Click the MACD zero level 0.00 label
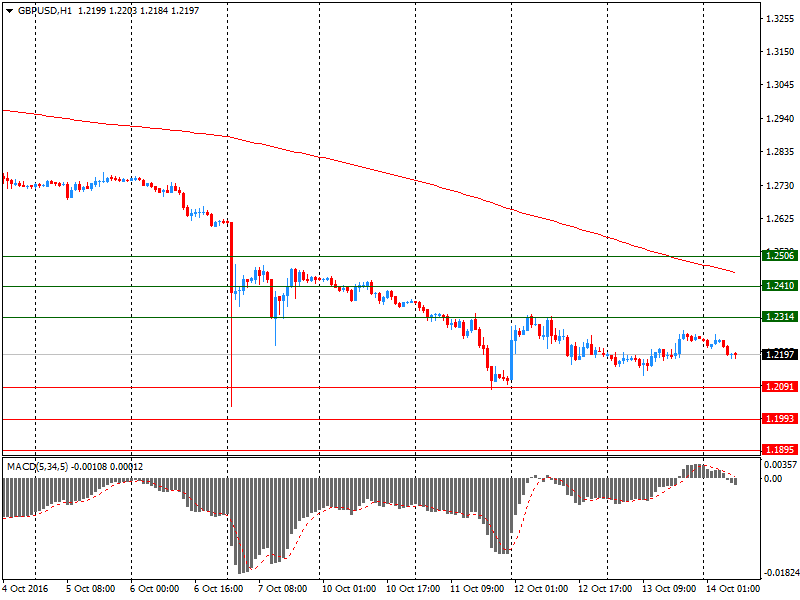This screenshot has width=800, height=600. coord(773,479)
